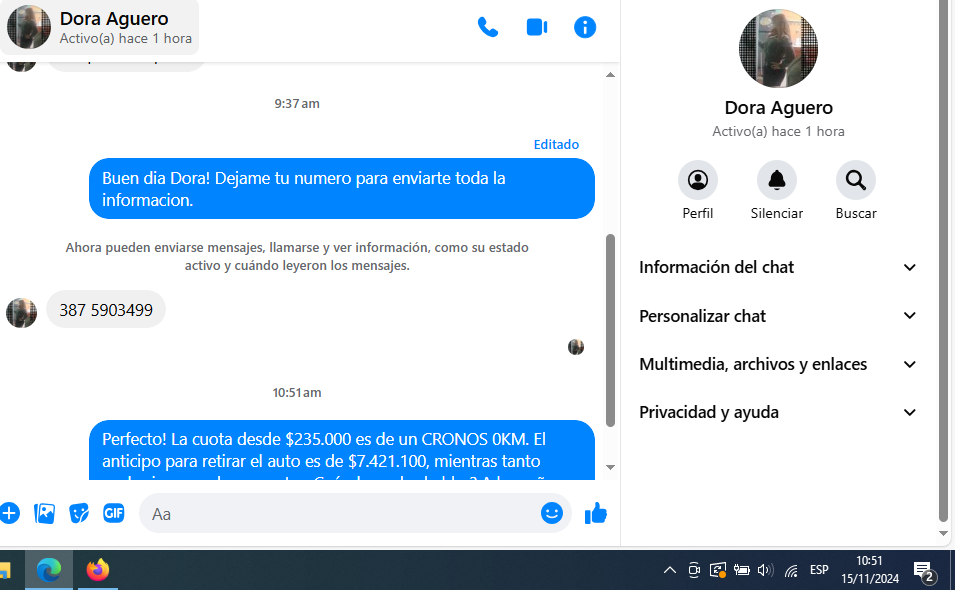Image resolution: width=955 pixels, height=590 pixels.
Task: Start a video call in chat header
Action: coord(537,27)
